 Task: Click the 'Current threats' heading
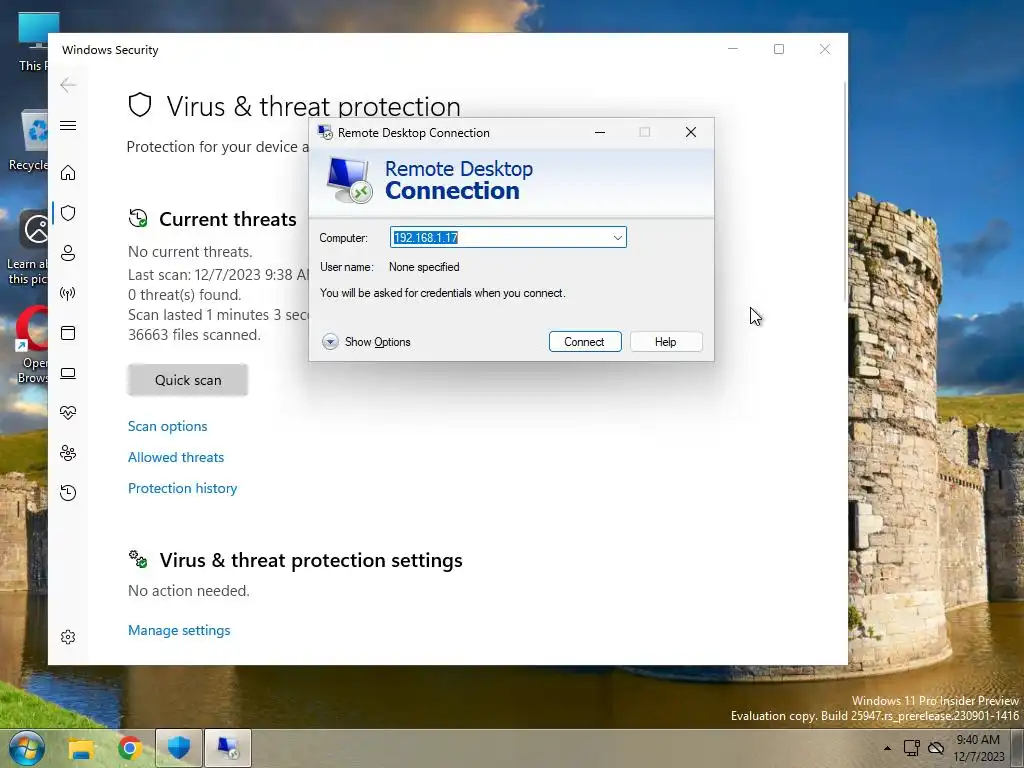pyautogui.click(x=228, y=219)
